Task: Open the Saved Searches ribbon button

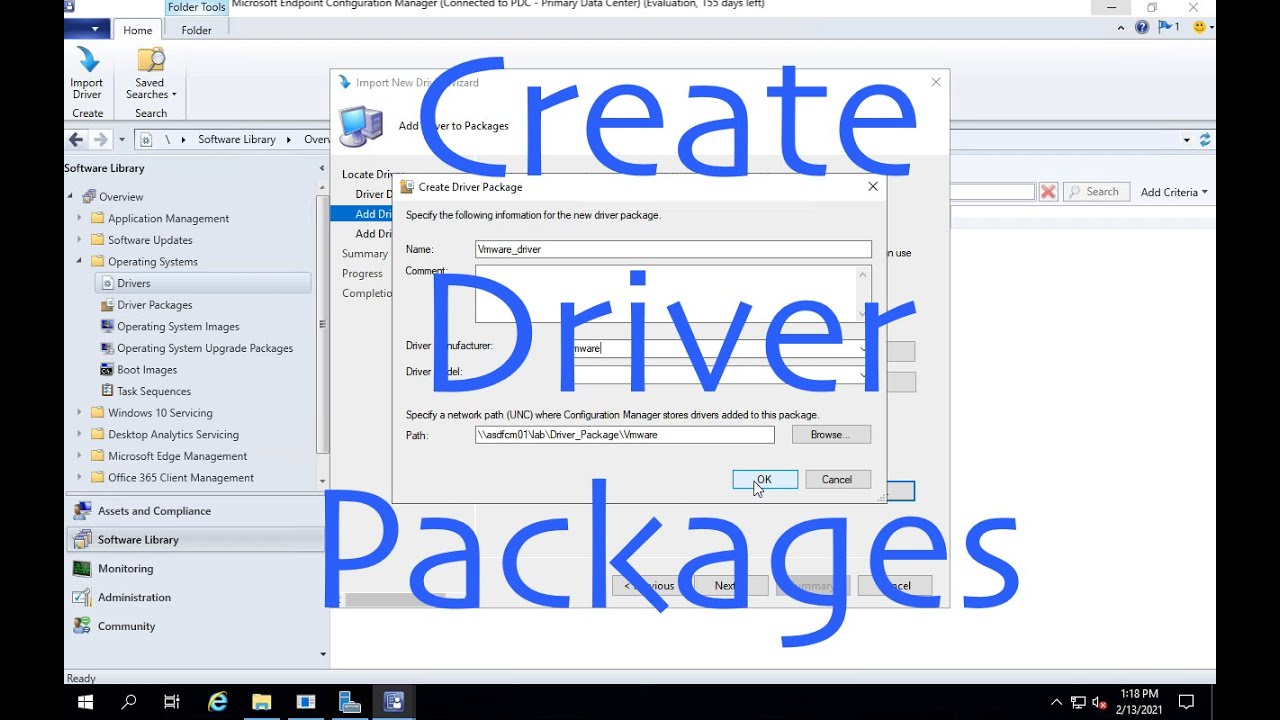Action: (151, 72)
